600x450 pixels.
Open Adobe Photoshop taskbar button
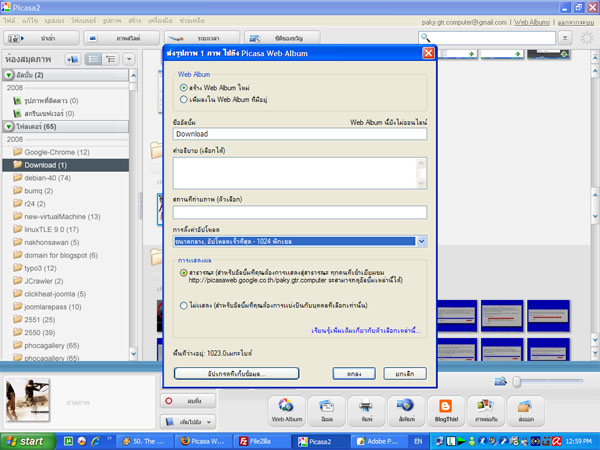[x=377, y=441]
